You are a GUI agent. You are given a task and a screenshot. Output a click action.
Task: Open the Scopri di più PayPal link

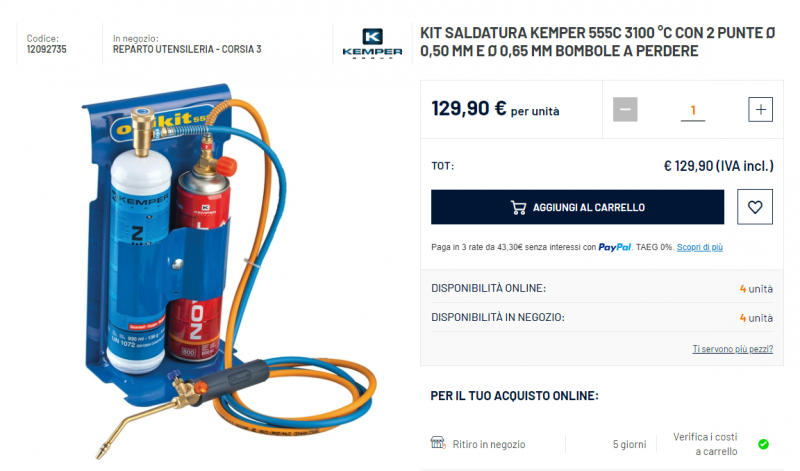click(x=699, y=247)
